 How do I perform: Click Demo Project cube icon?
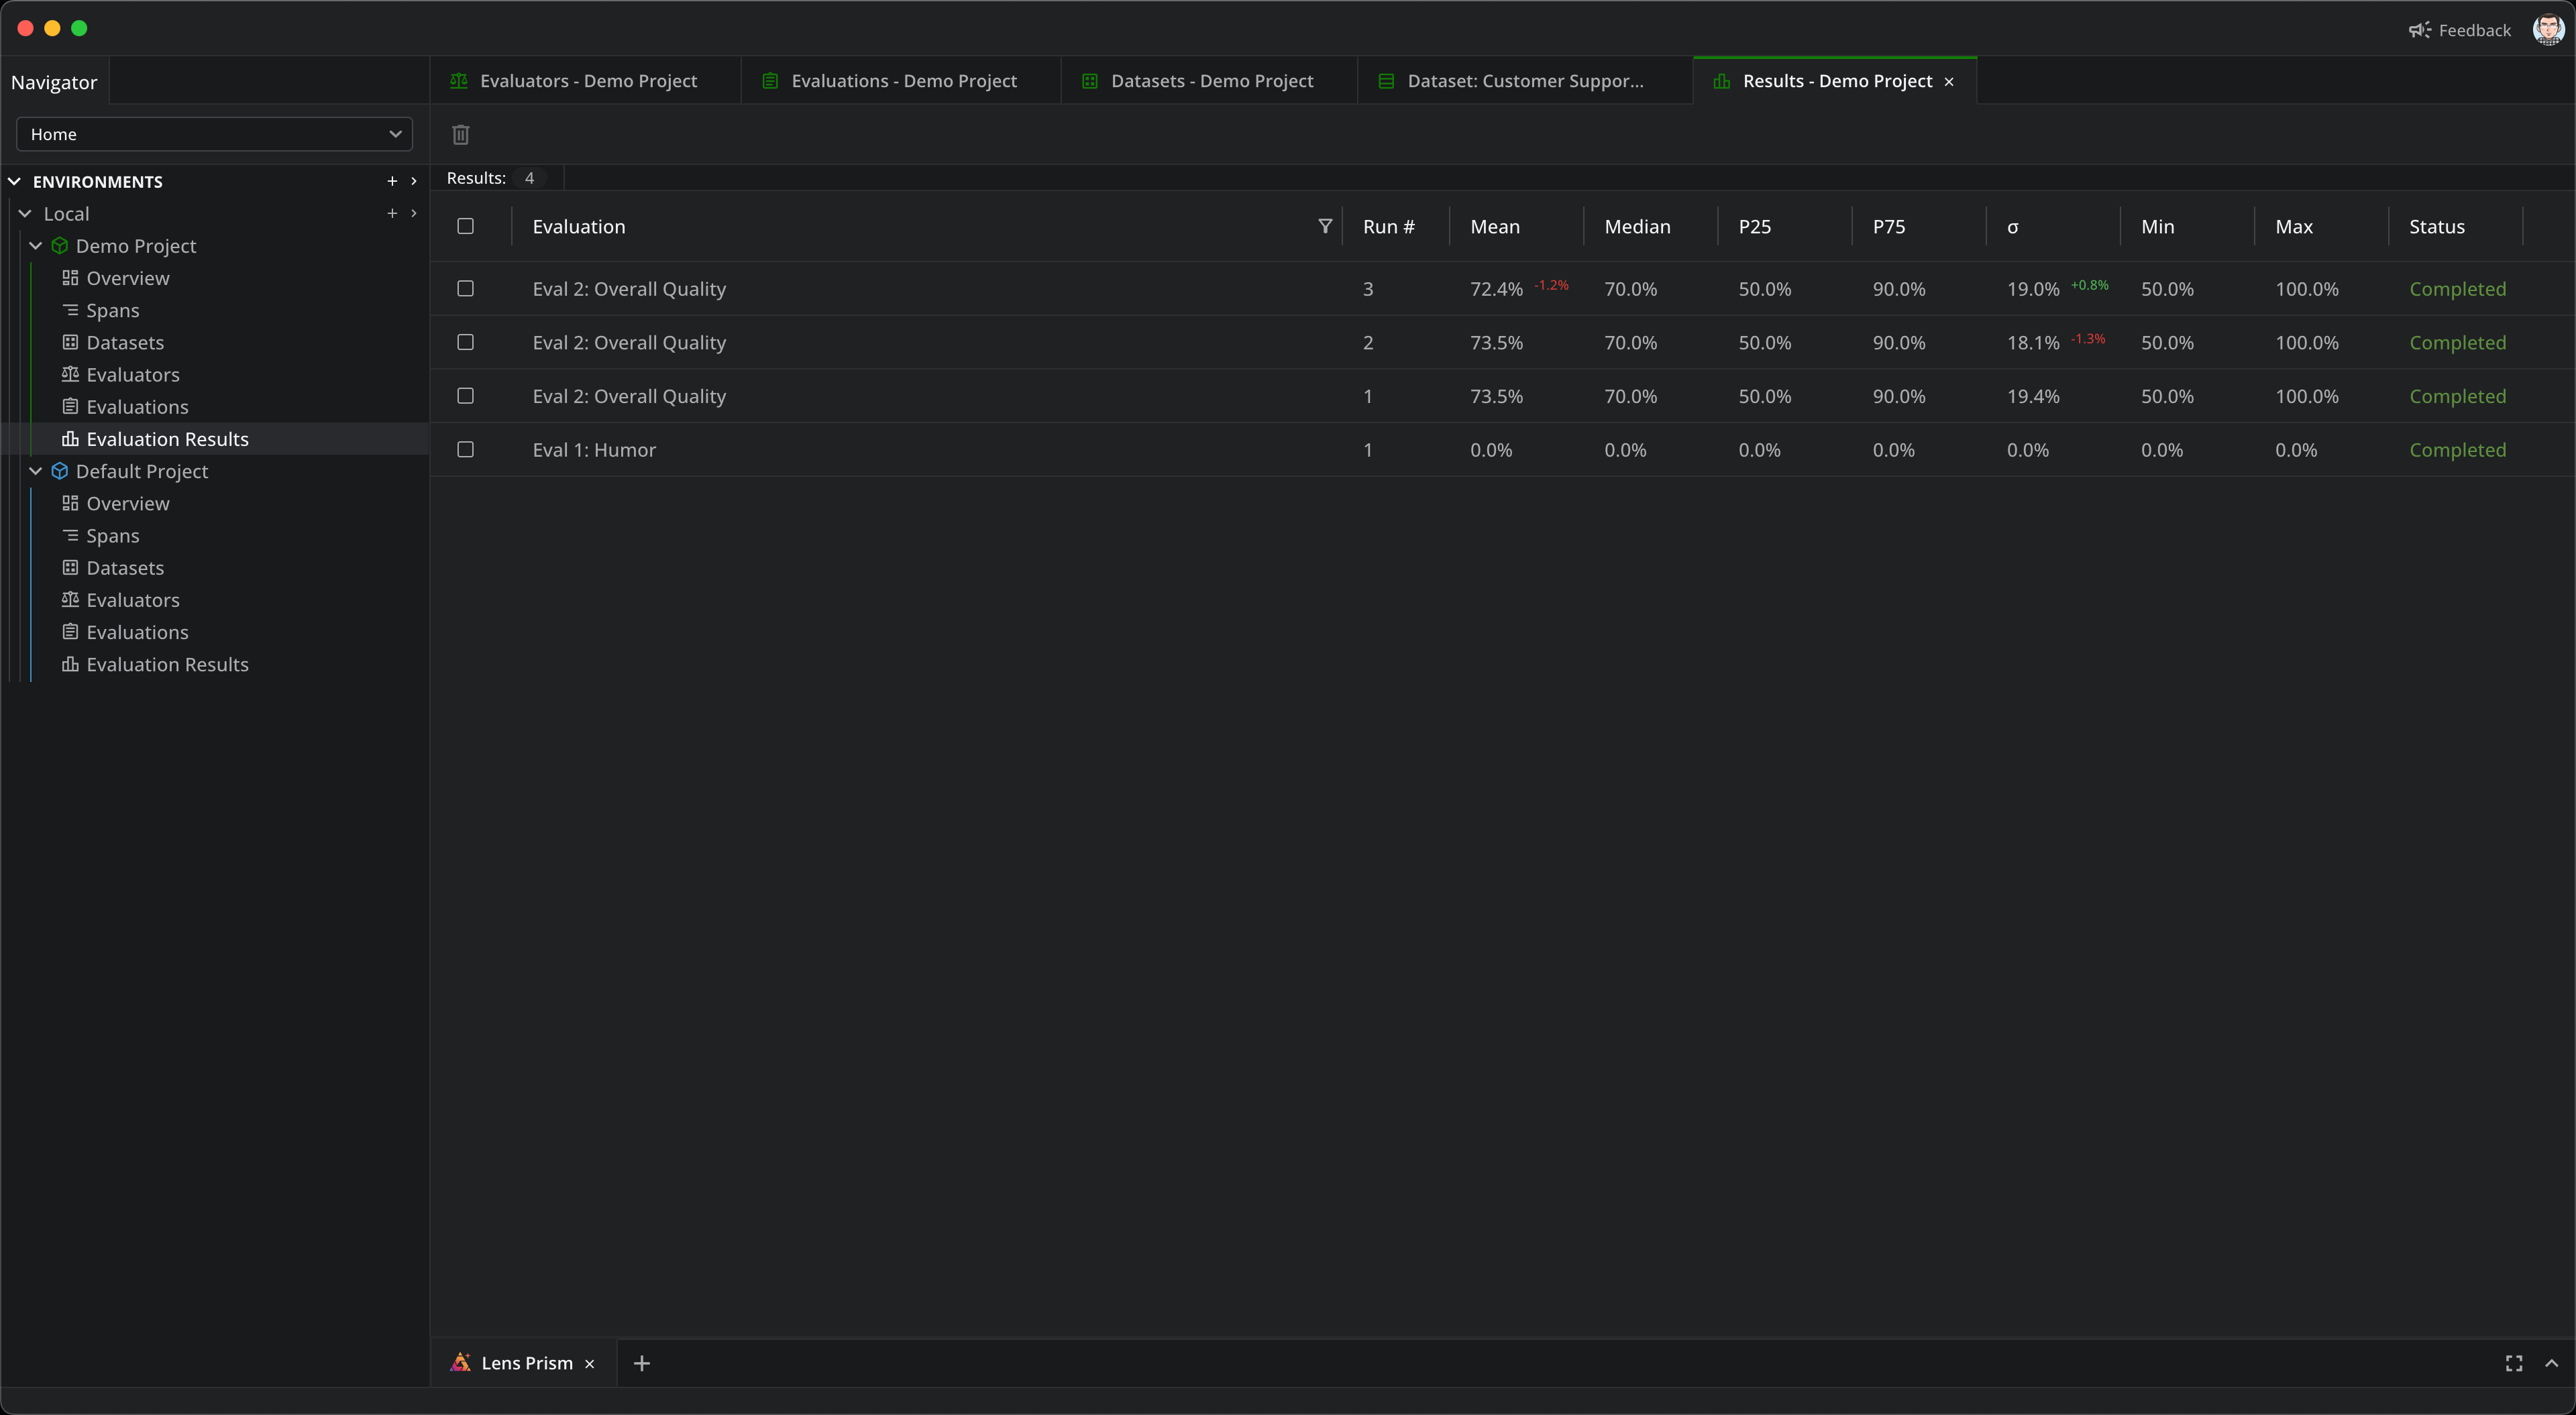tap(60, 246)
